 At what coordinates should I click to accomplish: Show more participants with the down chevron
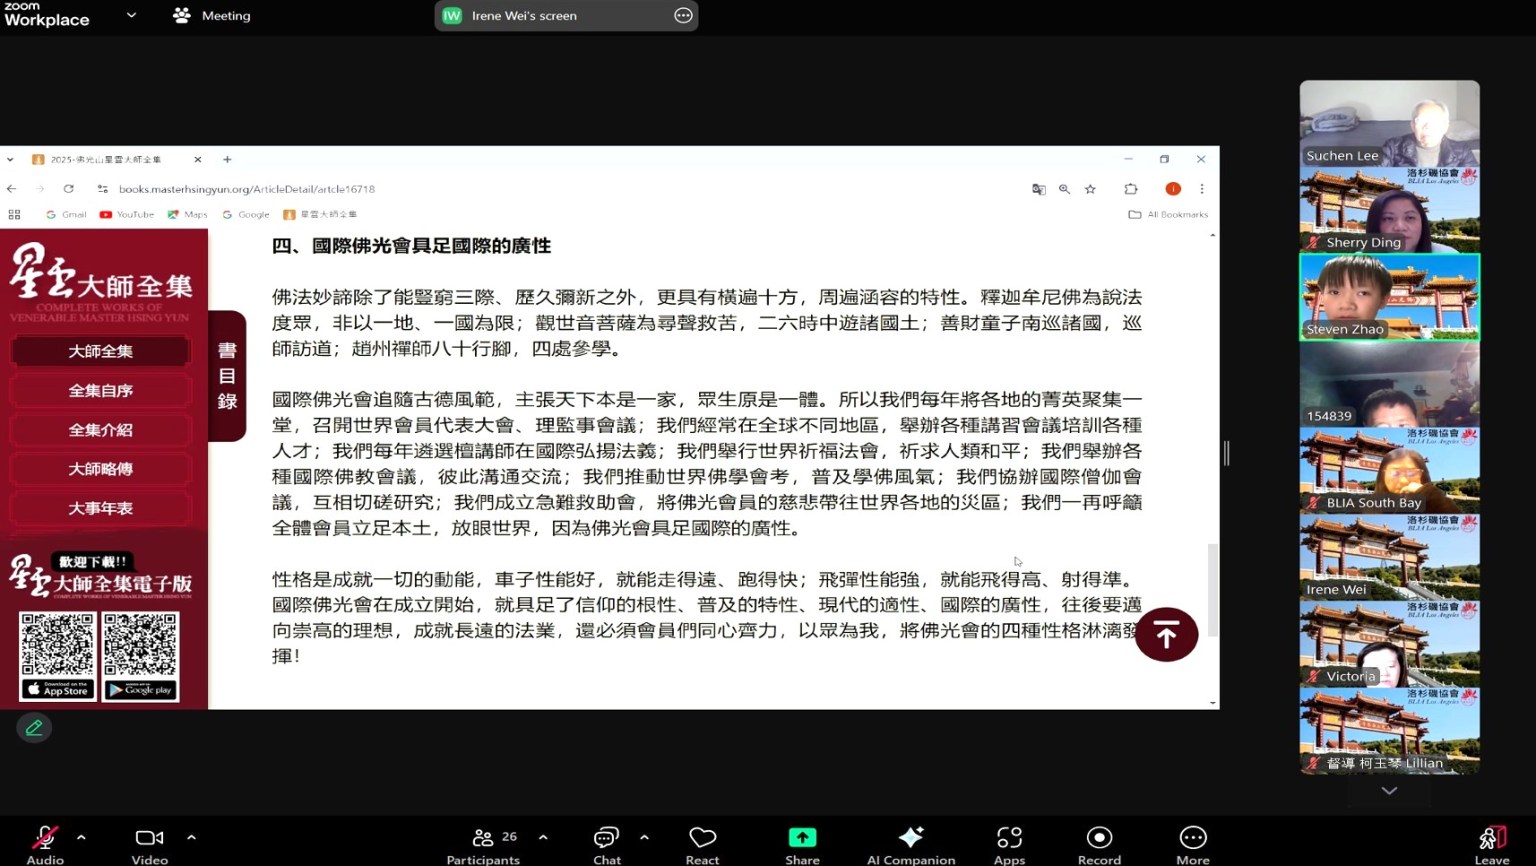(x=1389, y=790)
